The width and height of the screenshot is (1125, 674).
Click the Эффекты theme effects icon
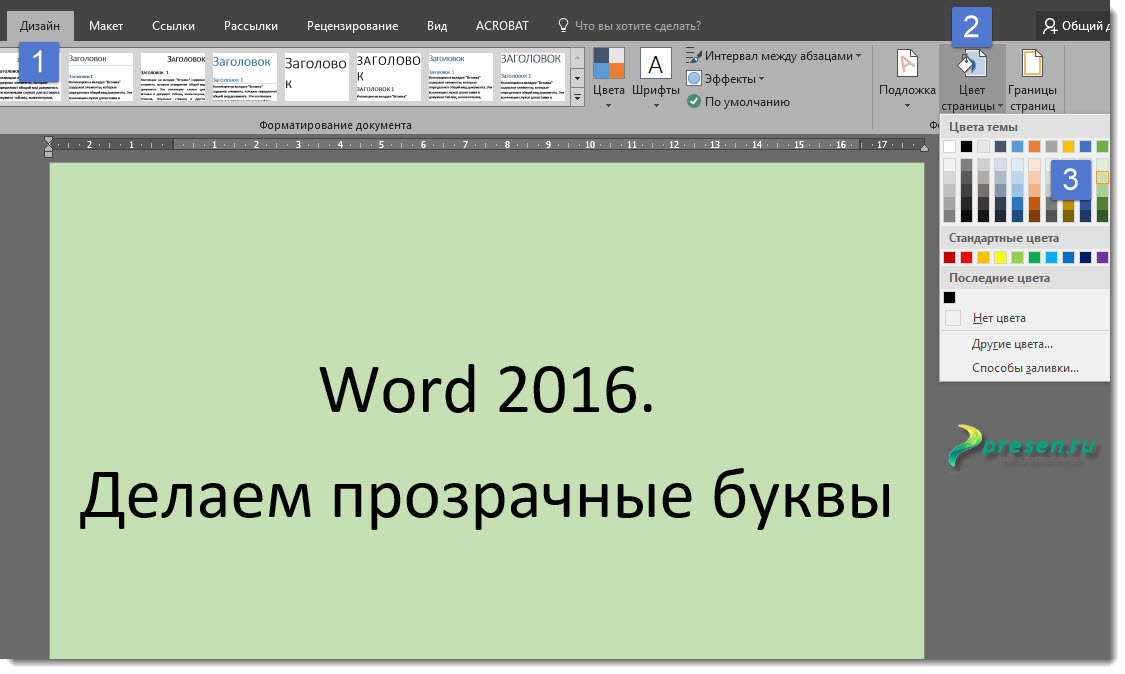coord(694,78)
